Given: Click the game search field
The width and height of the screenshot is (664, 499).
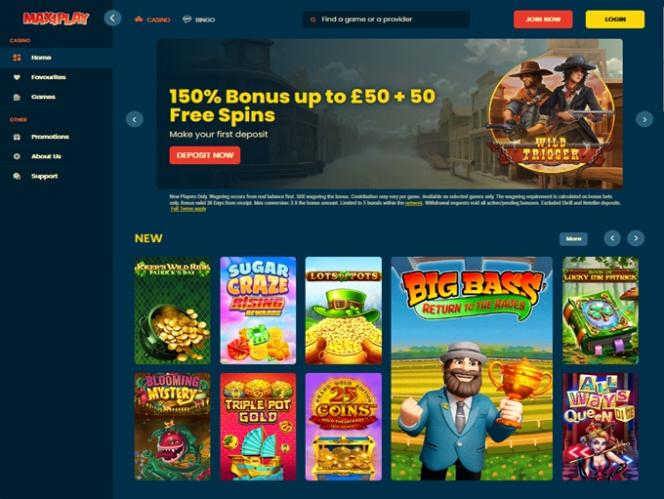Looking at the screenshot, I should 386,19.
